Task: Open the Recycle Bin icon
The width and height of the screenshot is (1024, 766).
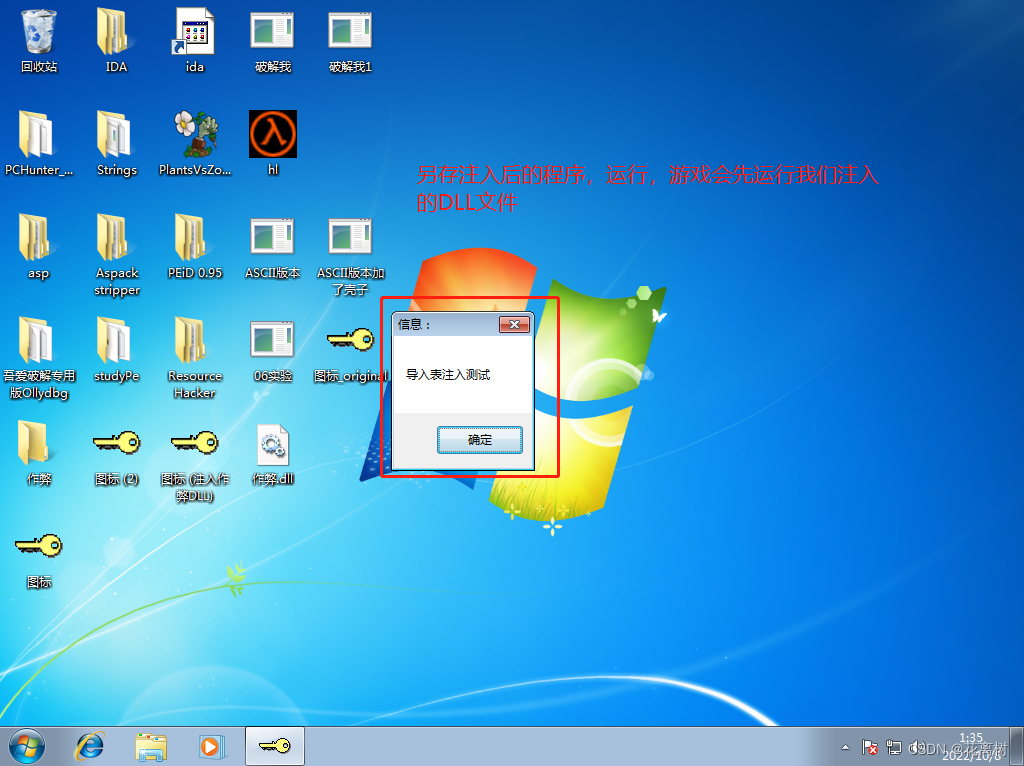Action: pyautogui.click(x=39, y=31)
